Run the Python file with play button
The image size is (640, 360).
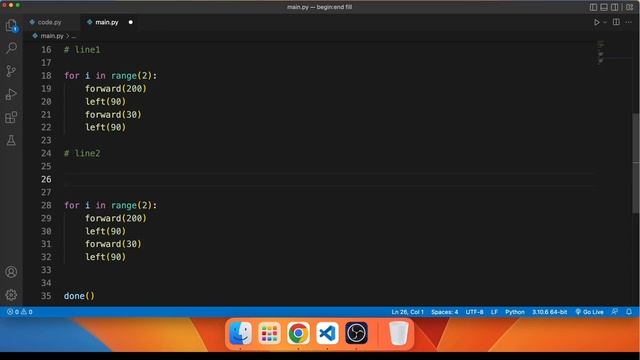(597, 22)
